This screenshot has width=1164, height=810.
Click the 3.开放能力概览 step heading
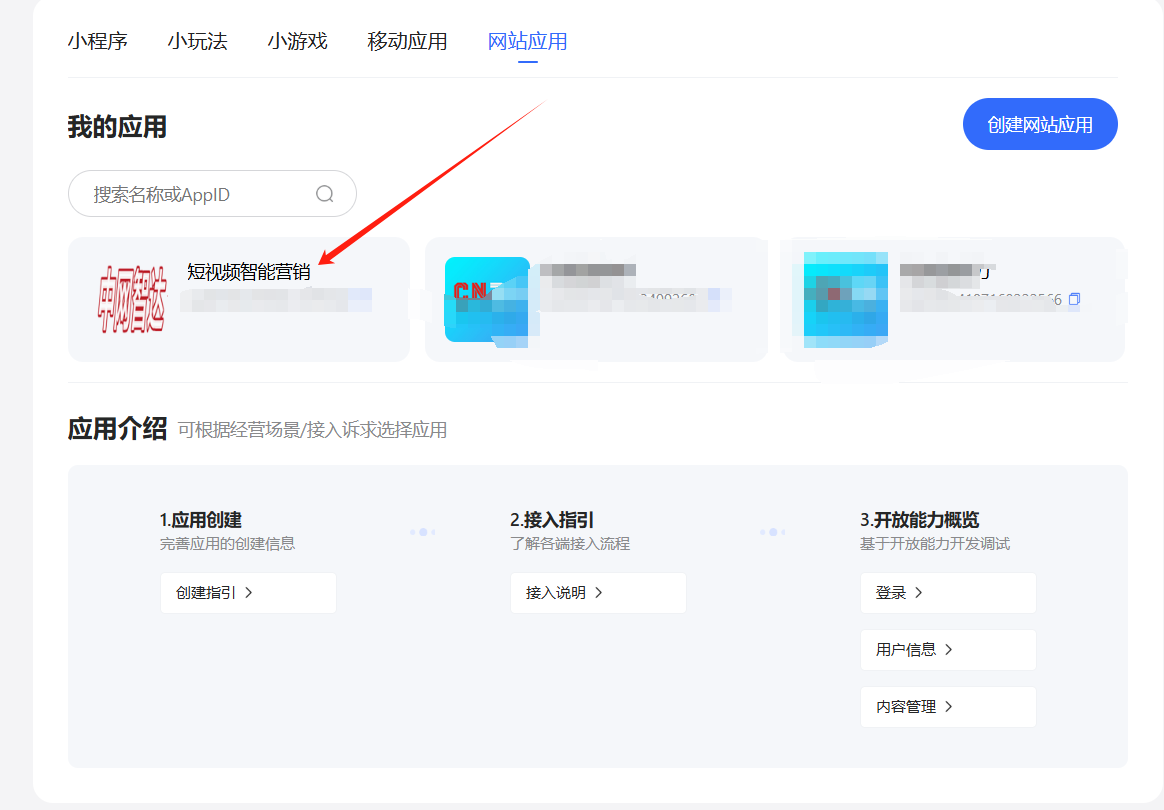[x=919, y=520]
